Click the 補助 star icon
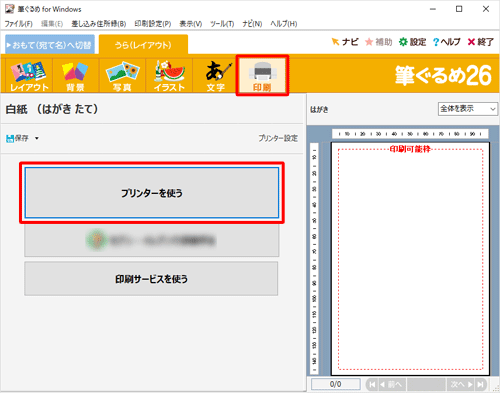This screenshot has height=393, width=500. pos(379,42)
